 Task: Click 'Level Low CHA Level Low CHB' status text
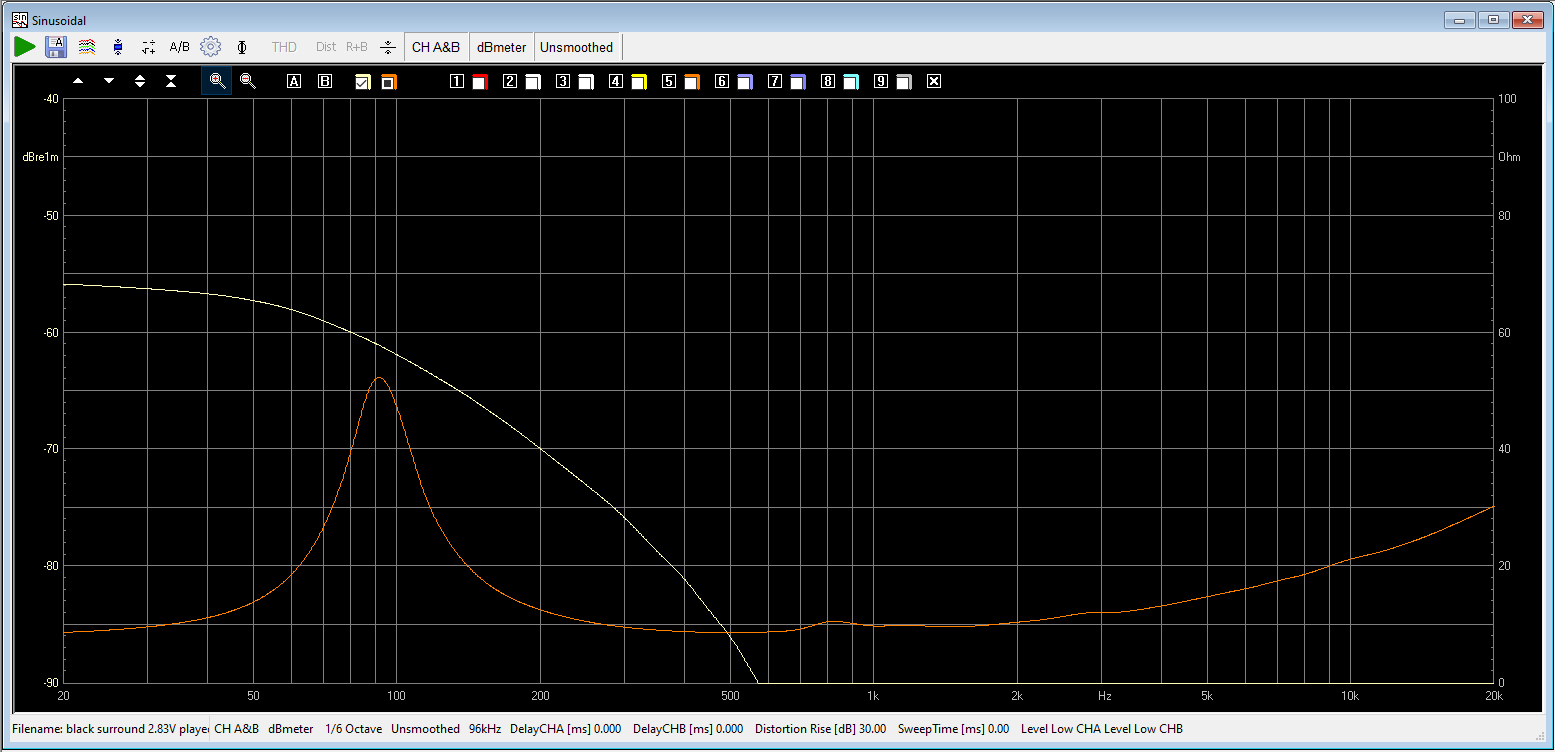(x=1102, y=729)
